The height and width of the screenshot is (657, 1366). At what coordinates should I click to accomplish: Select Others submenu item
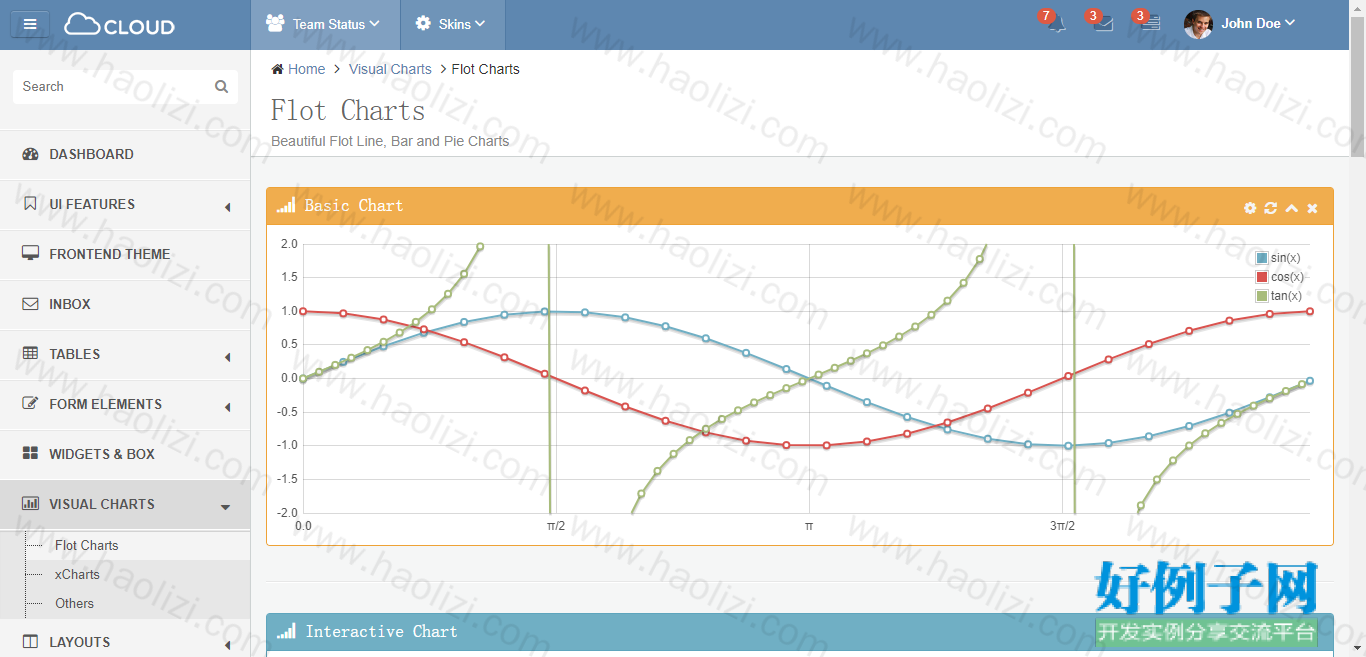(x=74, y=603)
